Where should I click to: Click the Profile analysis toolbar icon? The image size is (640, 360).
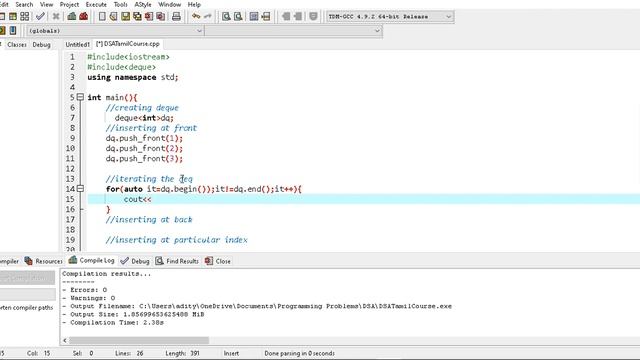pyautogui.click(x=72, y=16)
